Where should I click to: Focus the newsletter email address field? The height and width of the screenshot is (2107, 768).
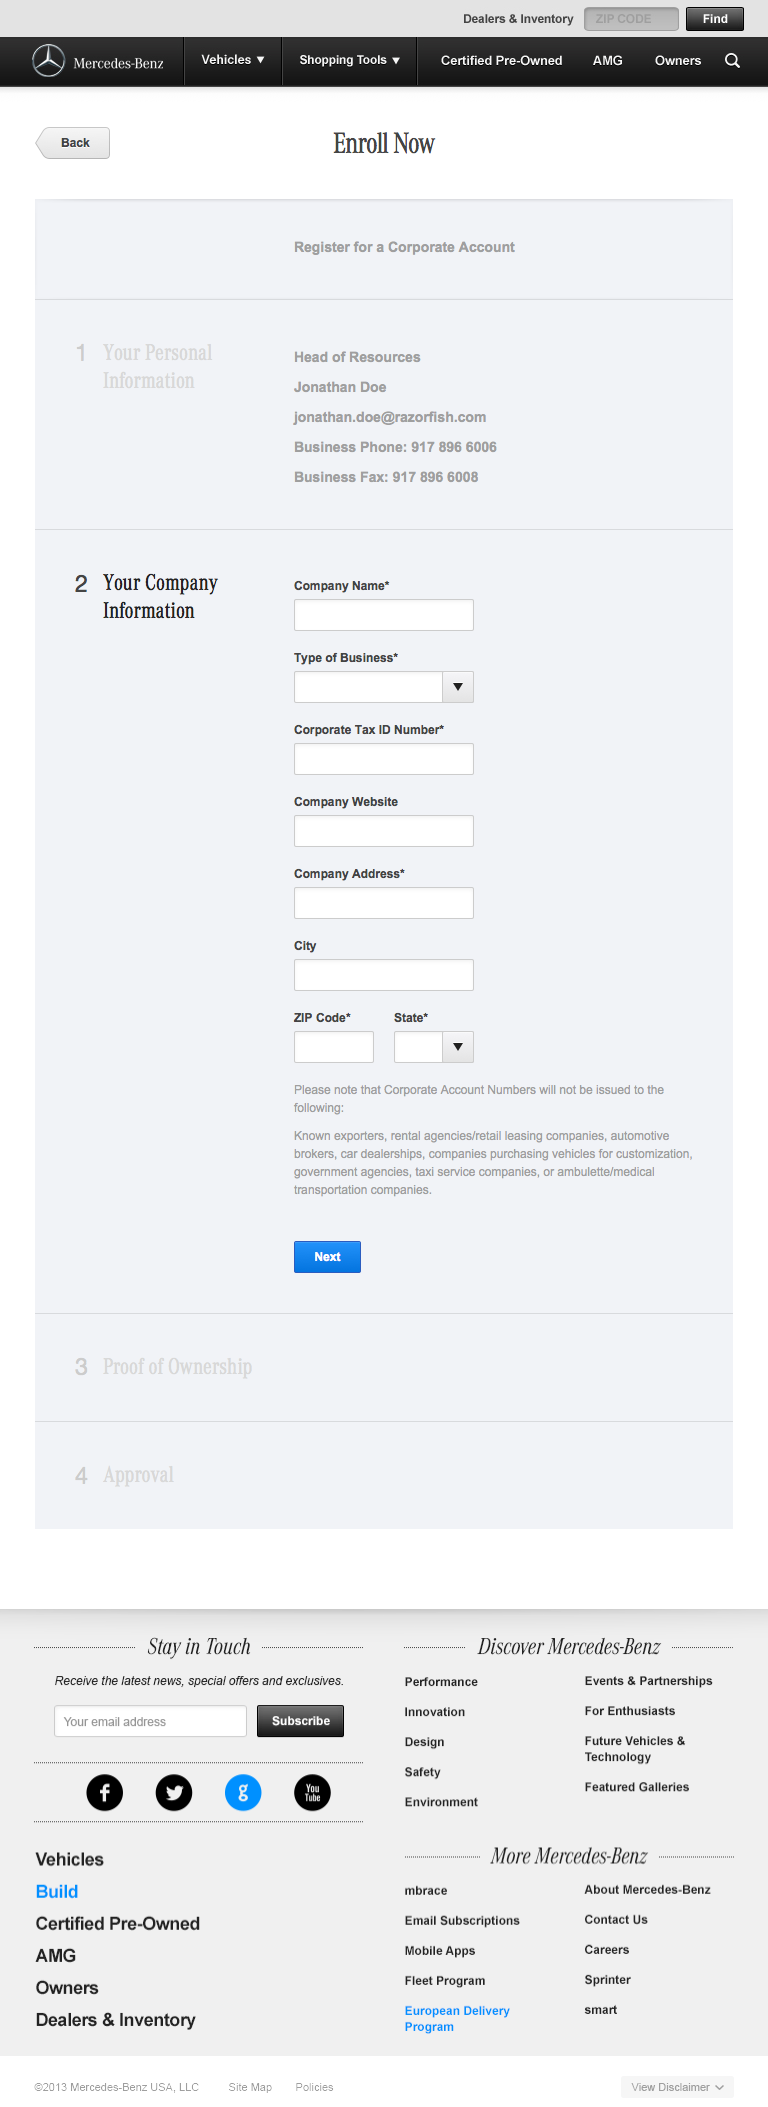[x=150, y=1721]
